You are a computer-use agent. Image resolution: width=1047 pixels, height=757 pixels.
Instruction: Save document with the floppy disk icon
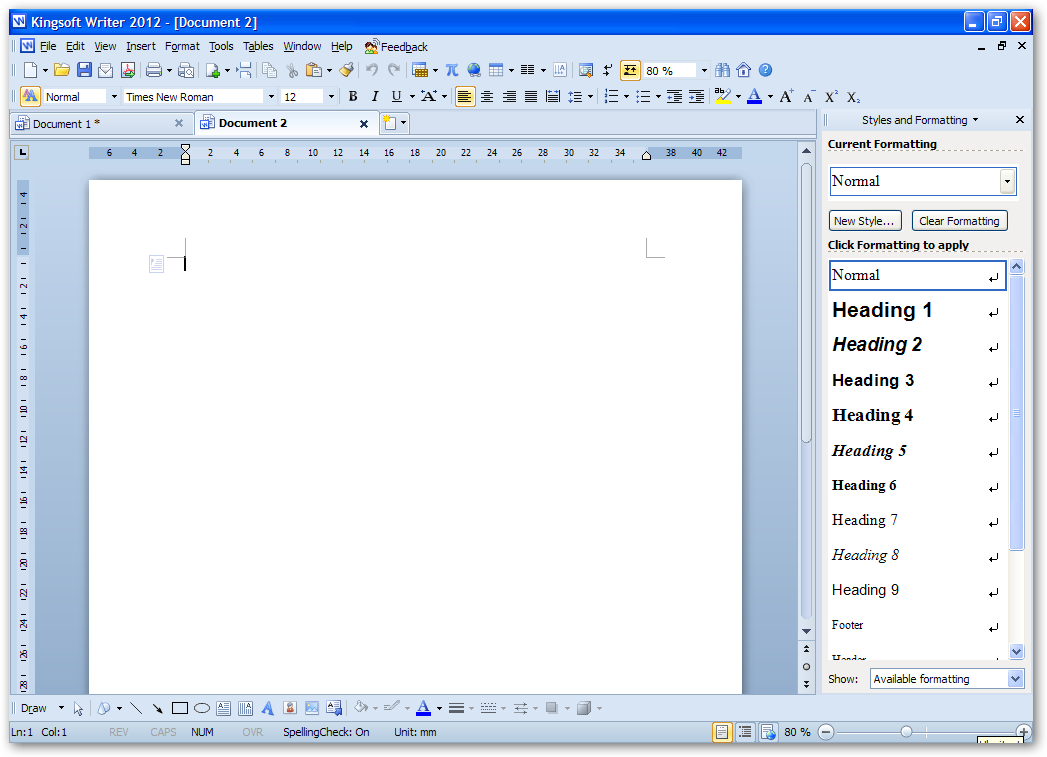pos(84,70)
